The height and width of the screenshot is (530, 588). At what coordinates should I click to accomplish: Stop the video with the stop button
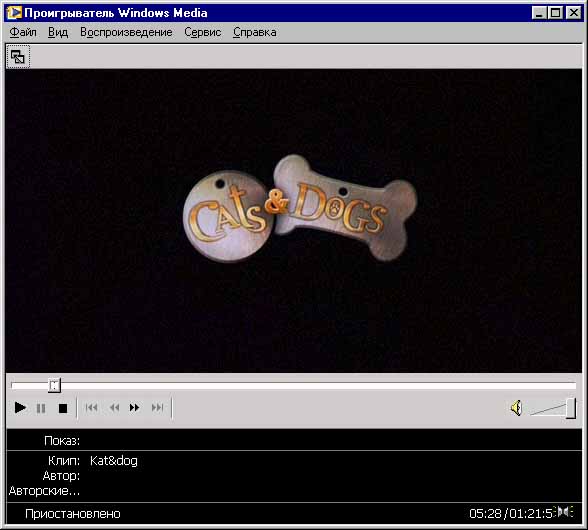(x=63, y=408)
